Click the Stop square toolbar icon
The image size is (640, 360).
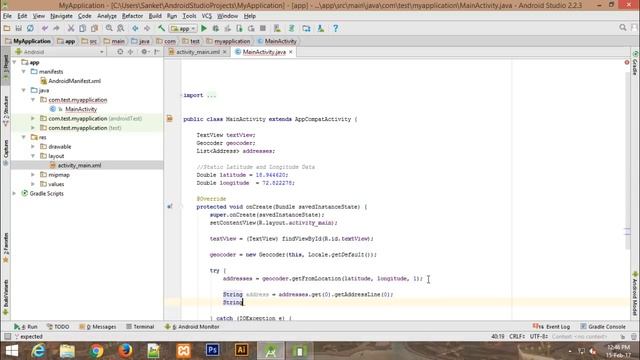[x=263, y=28]
